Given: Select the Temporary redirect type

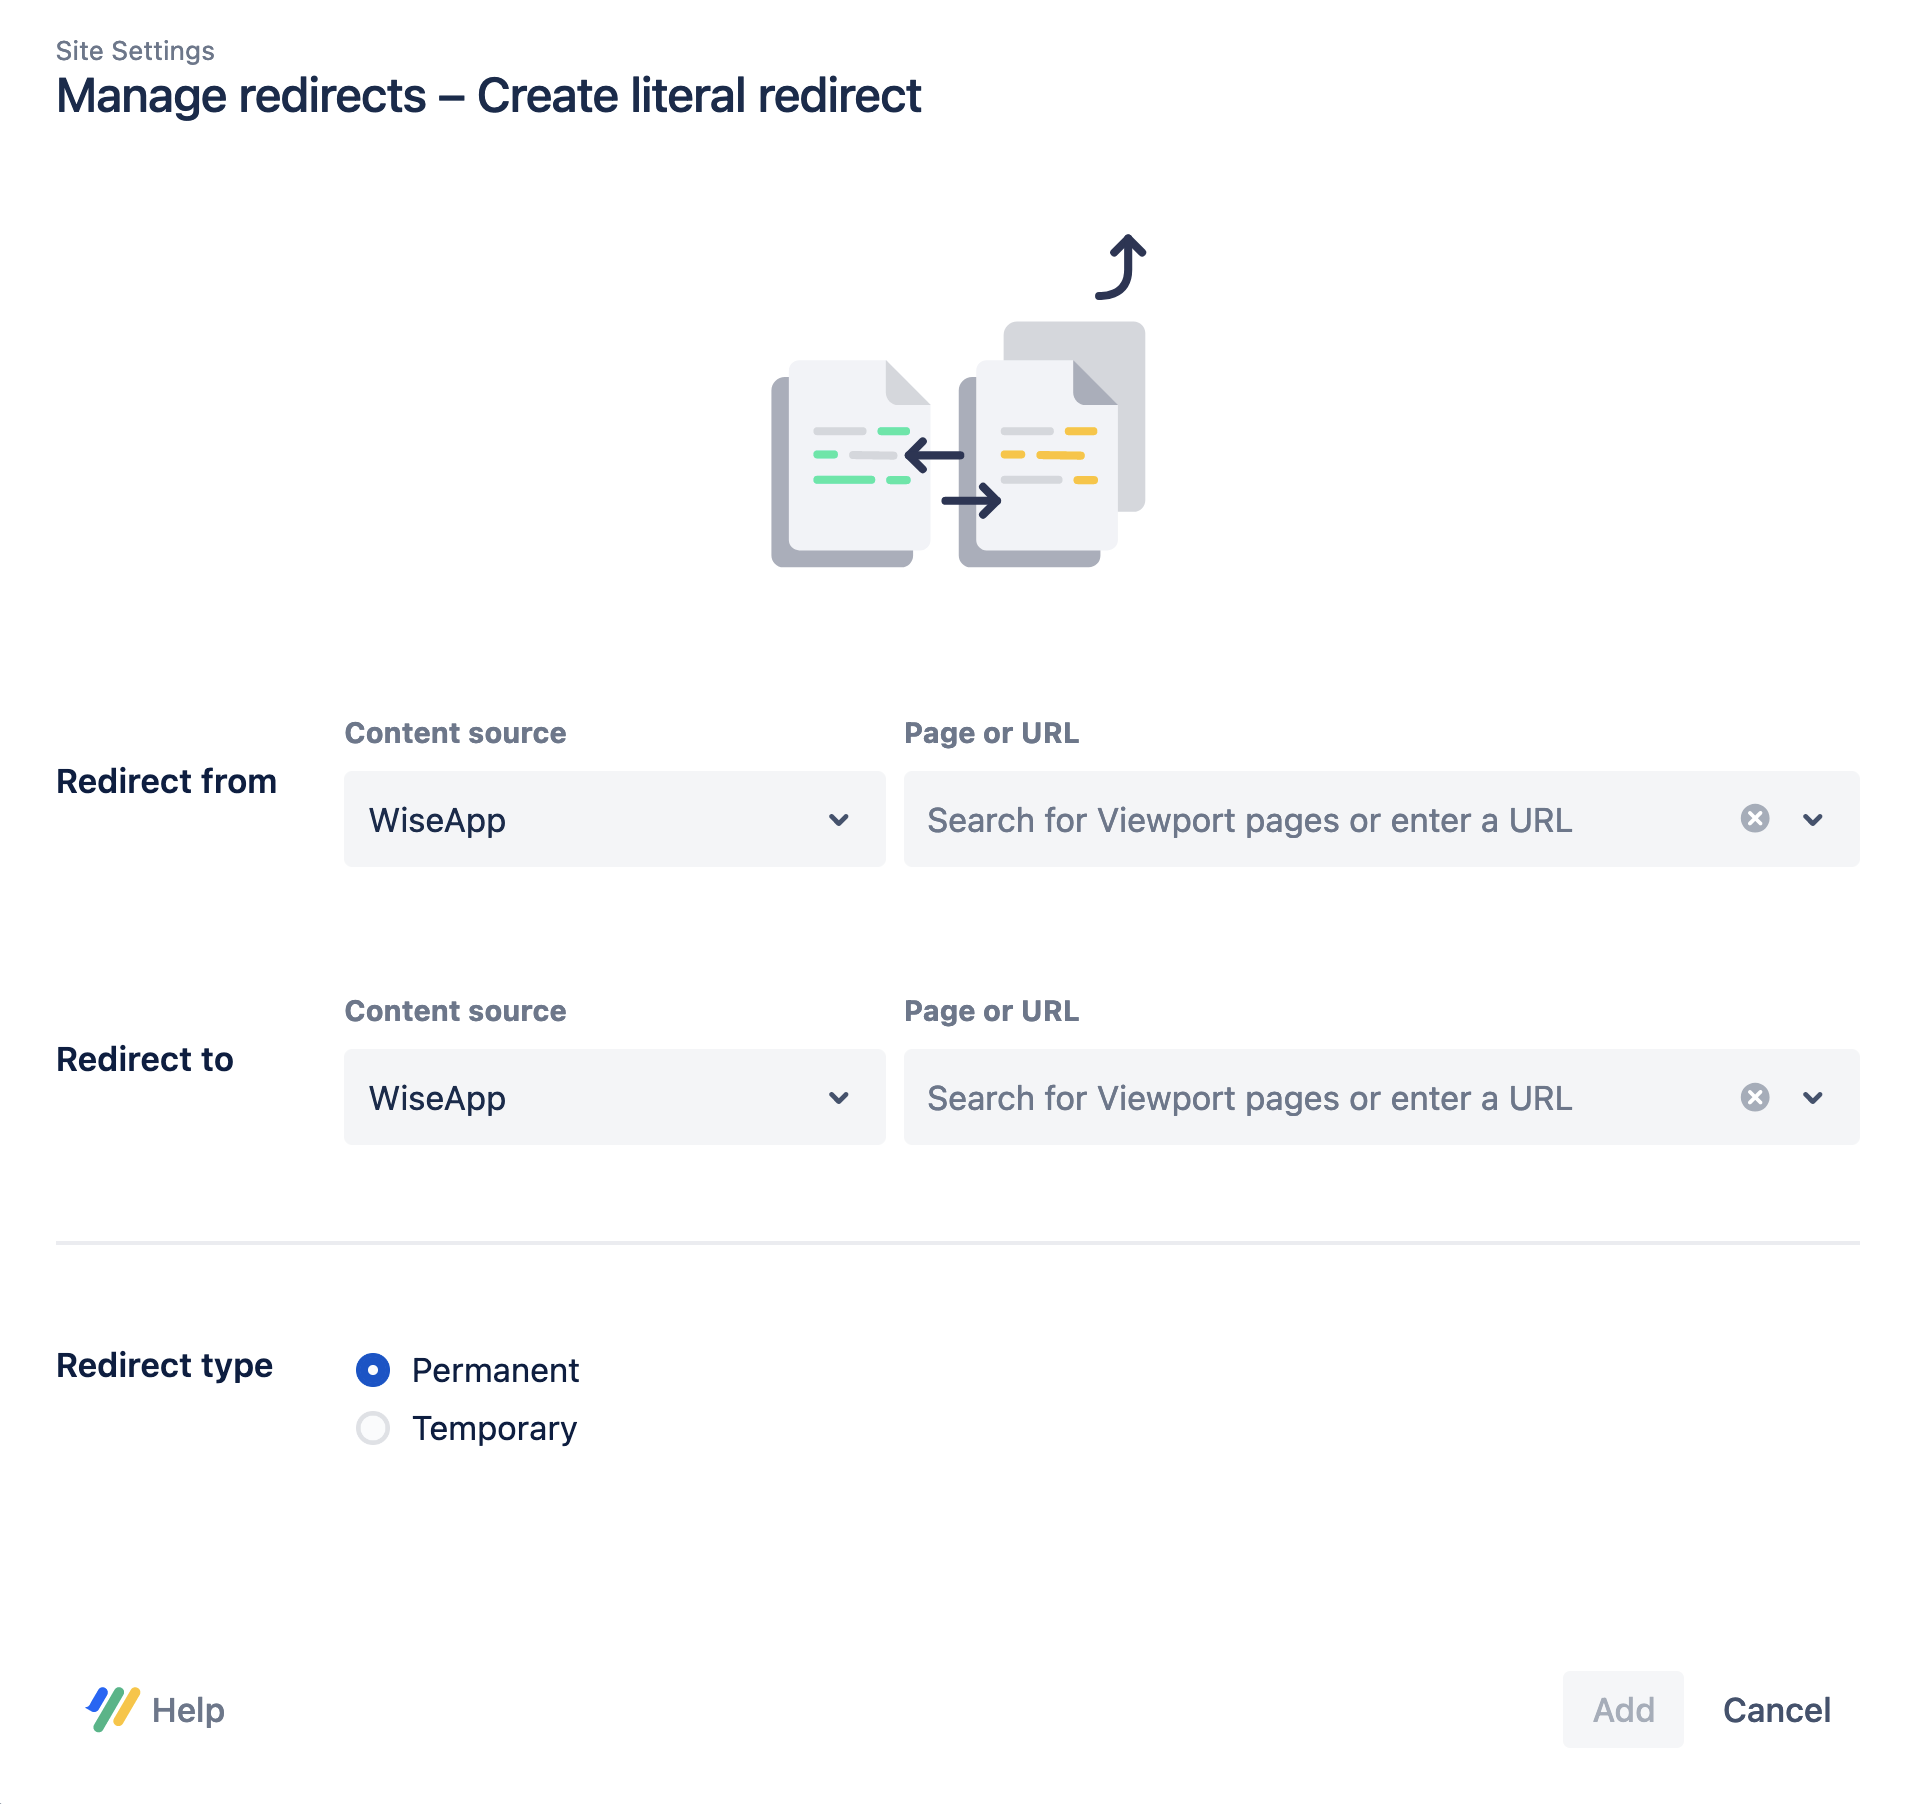Looking at the screenshot, I should click(x=373, y=1428).
